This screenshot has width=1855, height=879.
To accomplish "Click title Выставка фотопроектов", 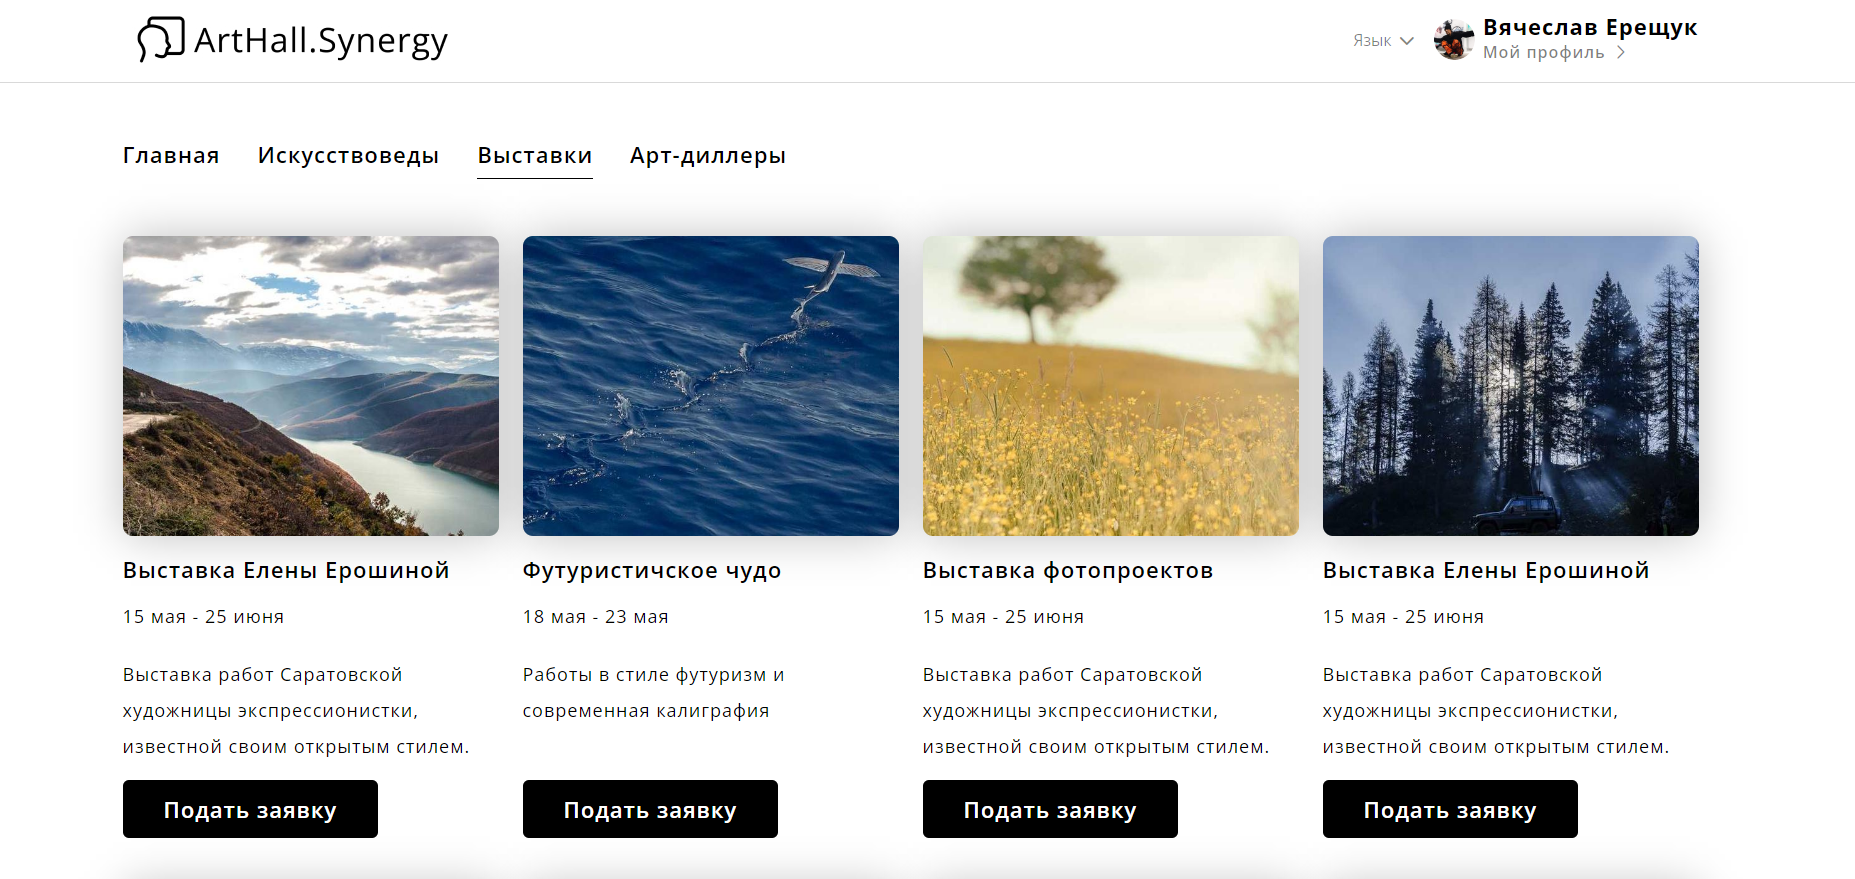I will pos(1068,571).
